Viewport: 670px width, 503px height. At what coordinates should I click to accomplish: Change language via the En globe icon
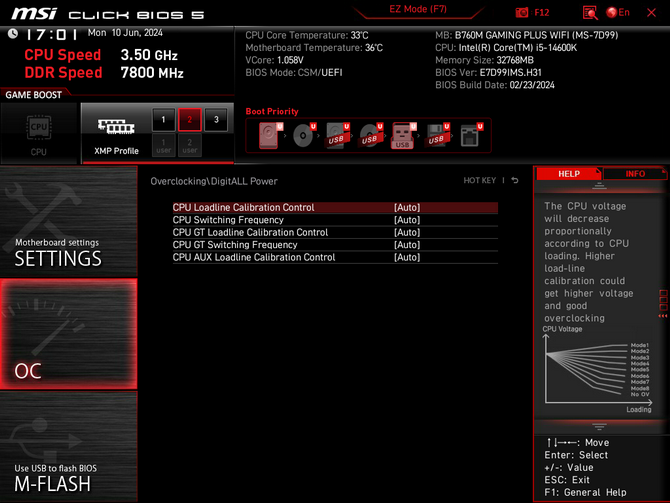(x=618, y=12)
